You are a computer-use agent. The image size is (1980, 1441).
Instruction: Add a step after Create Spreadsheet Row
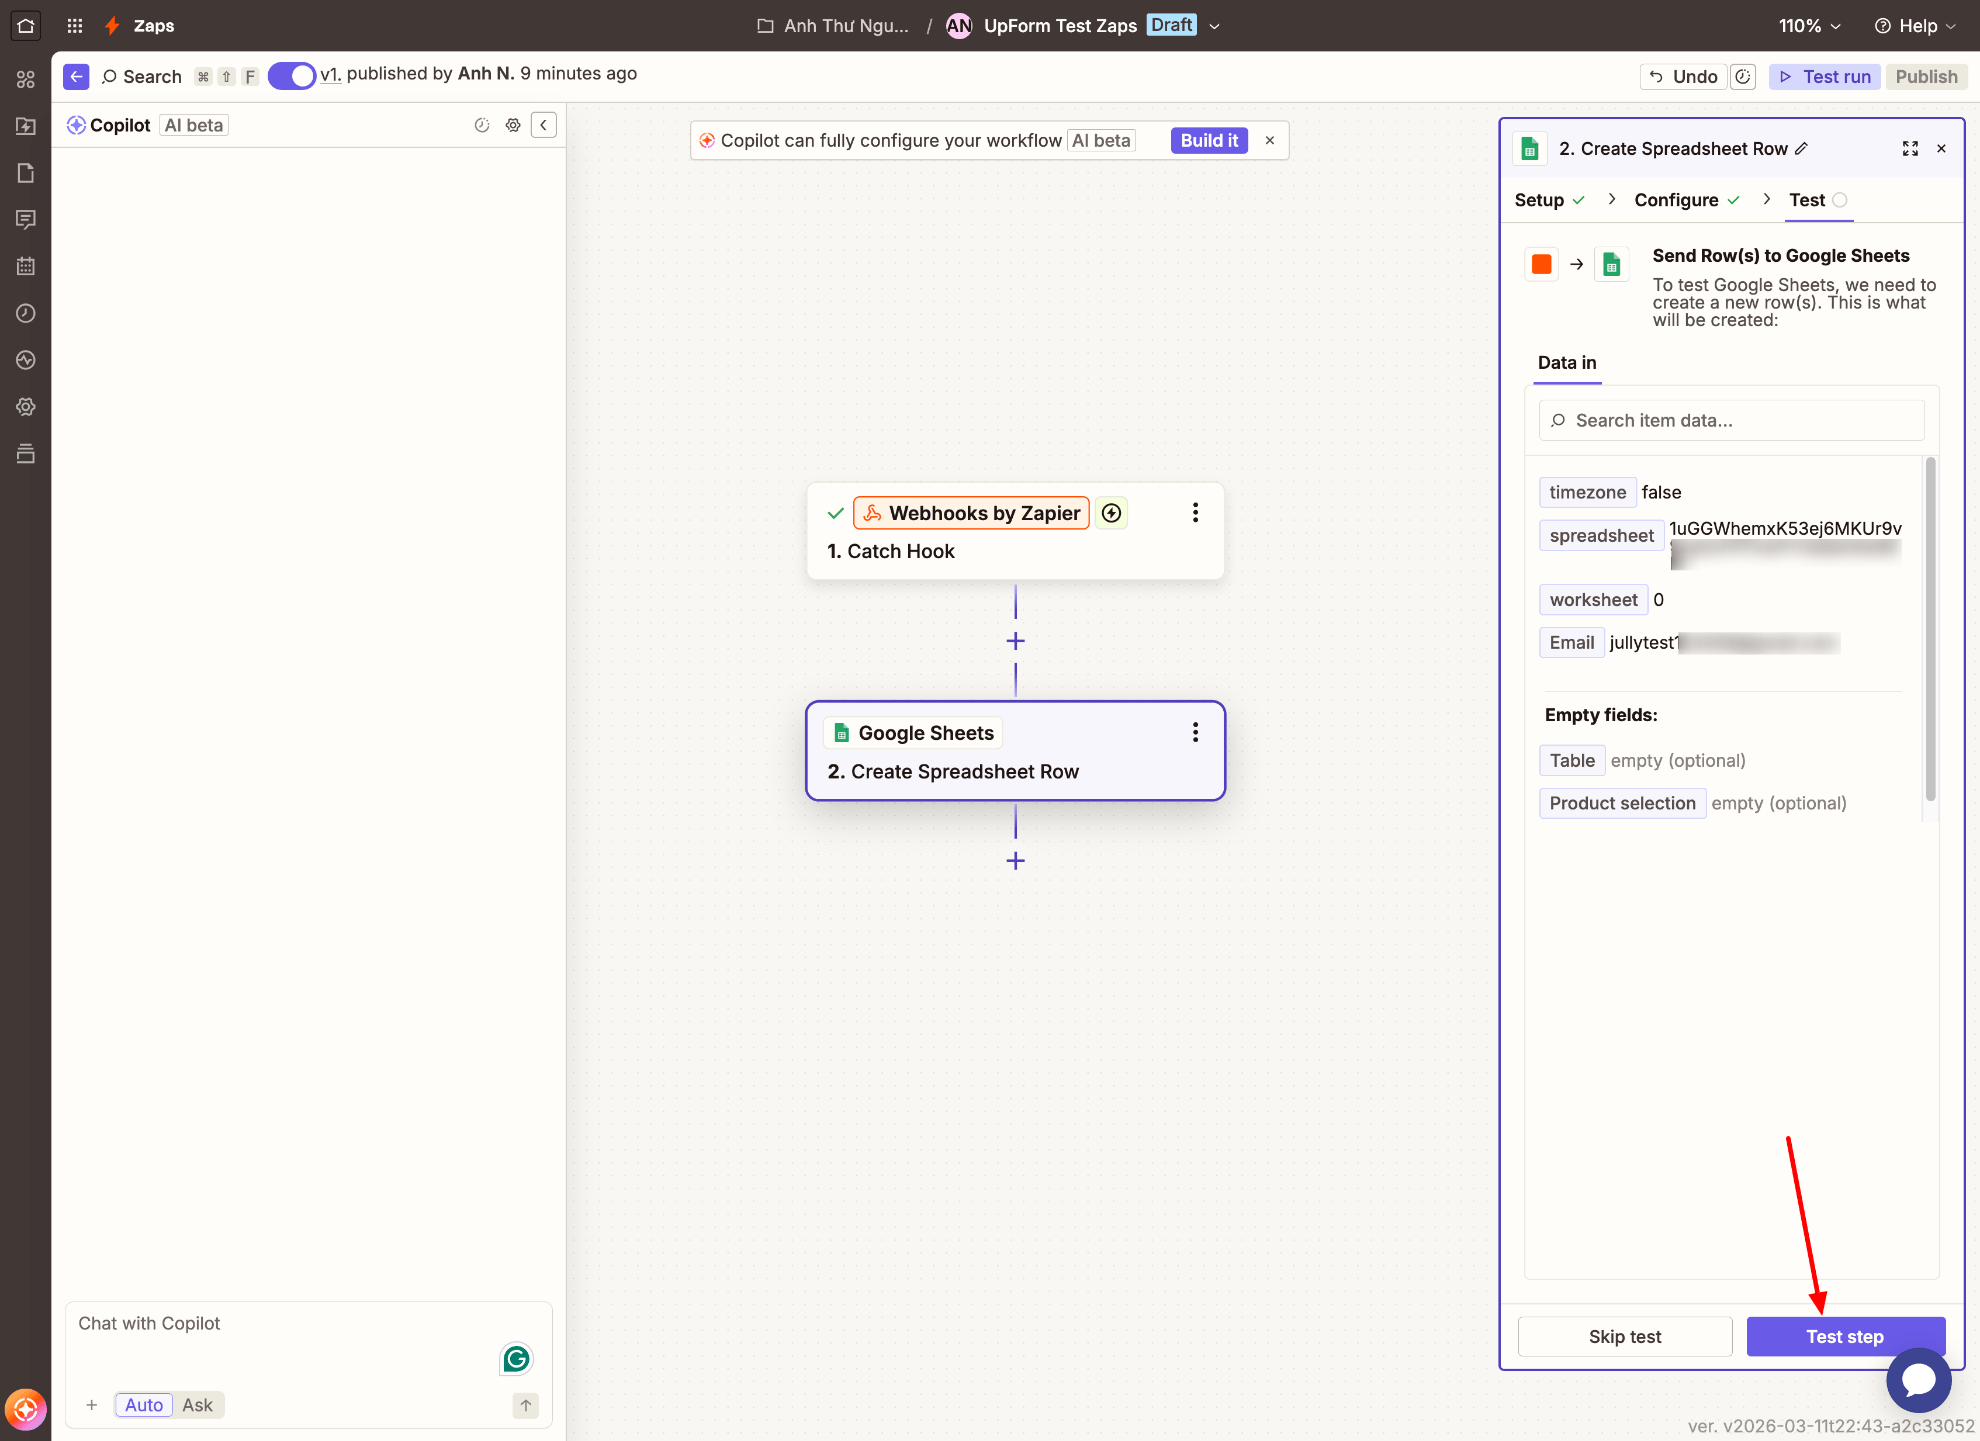click(x=1016, y=861)
